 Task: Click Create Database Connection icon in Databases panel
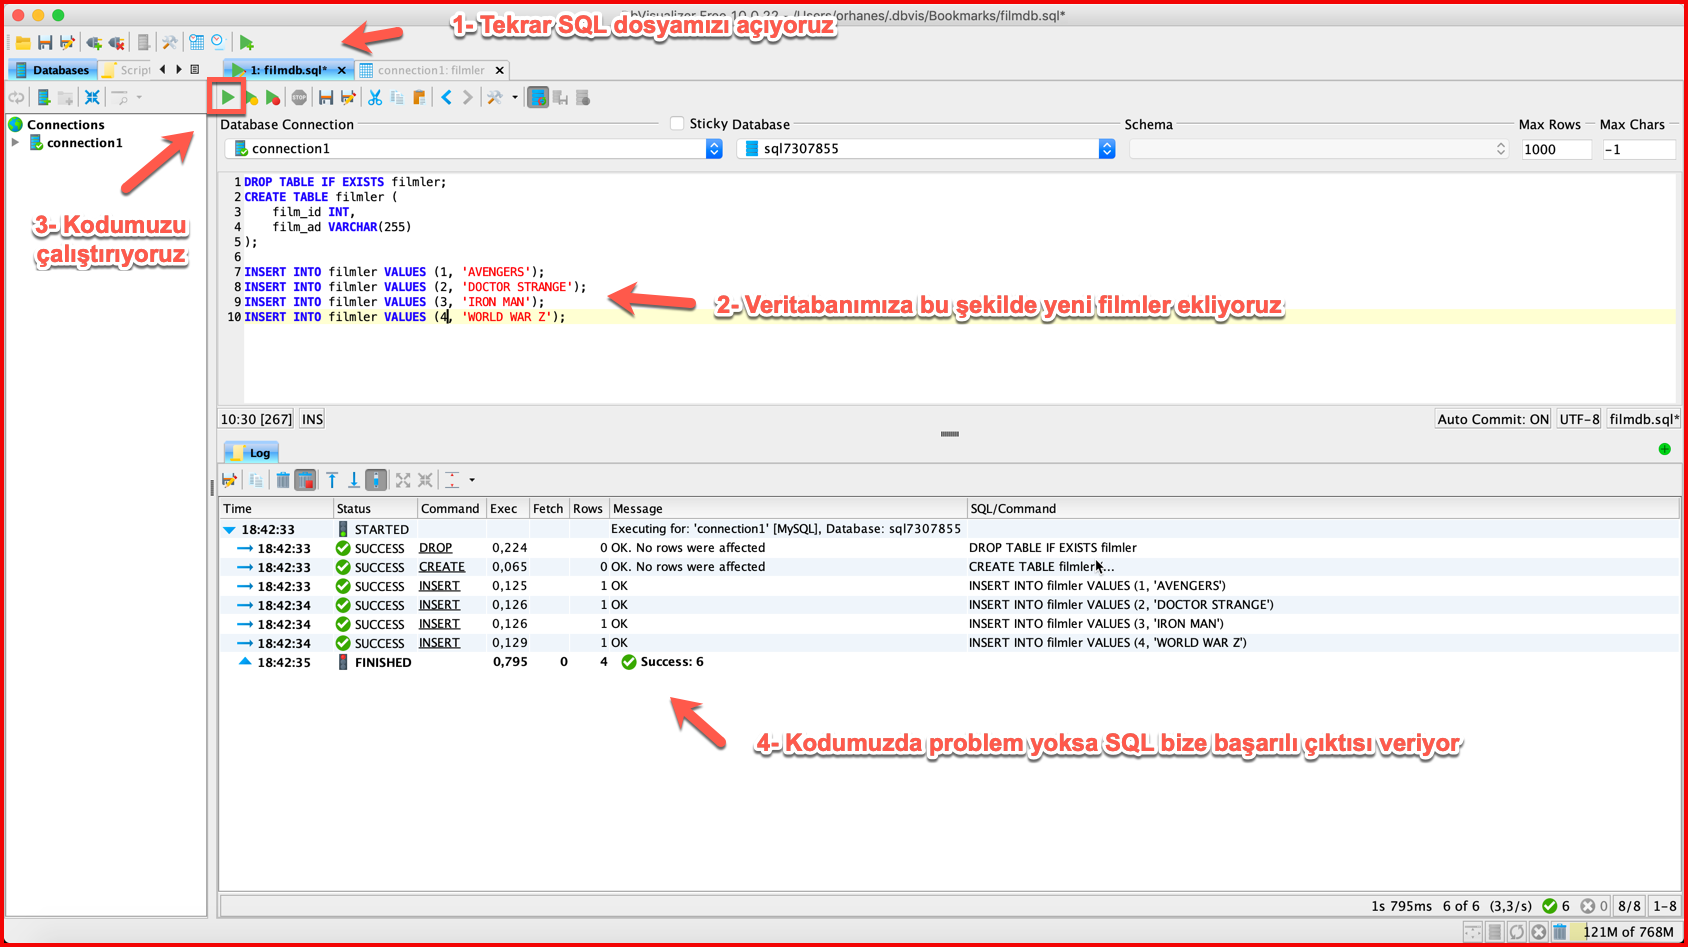43,97
